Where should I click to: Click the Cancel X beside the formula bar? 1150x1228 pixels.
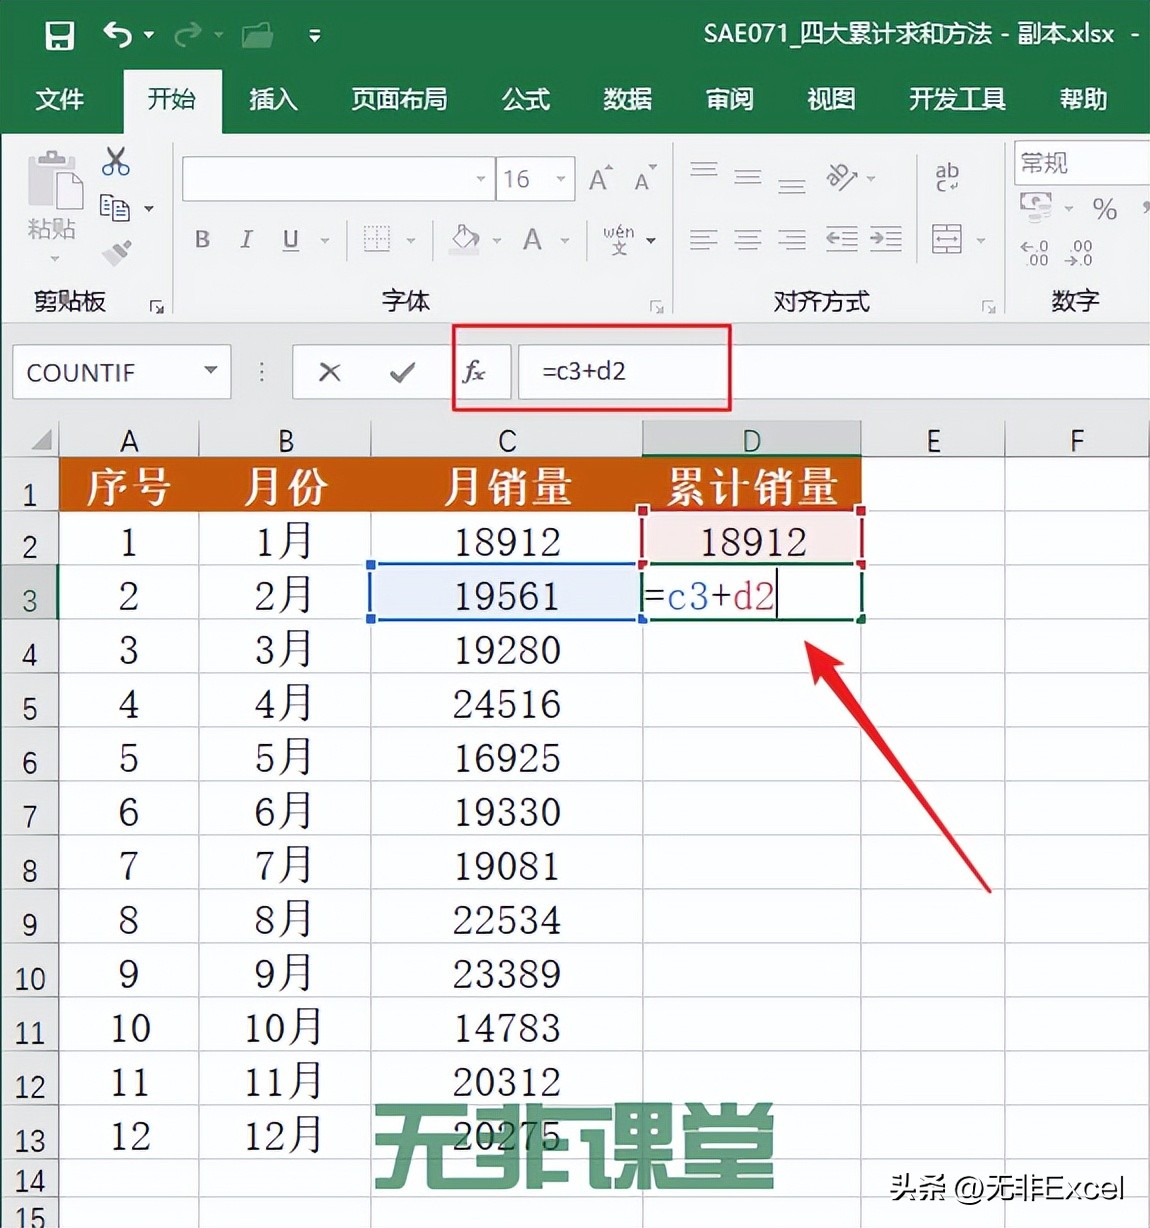click(329, 371)
